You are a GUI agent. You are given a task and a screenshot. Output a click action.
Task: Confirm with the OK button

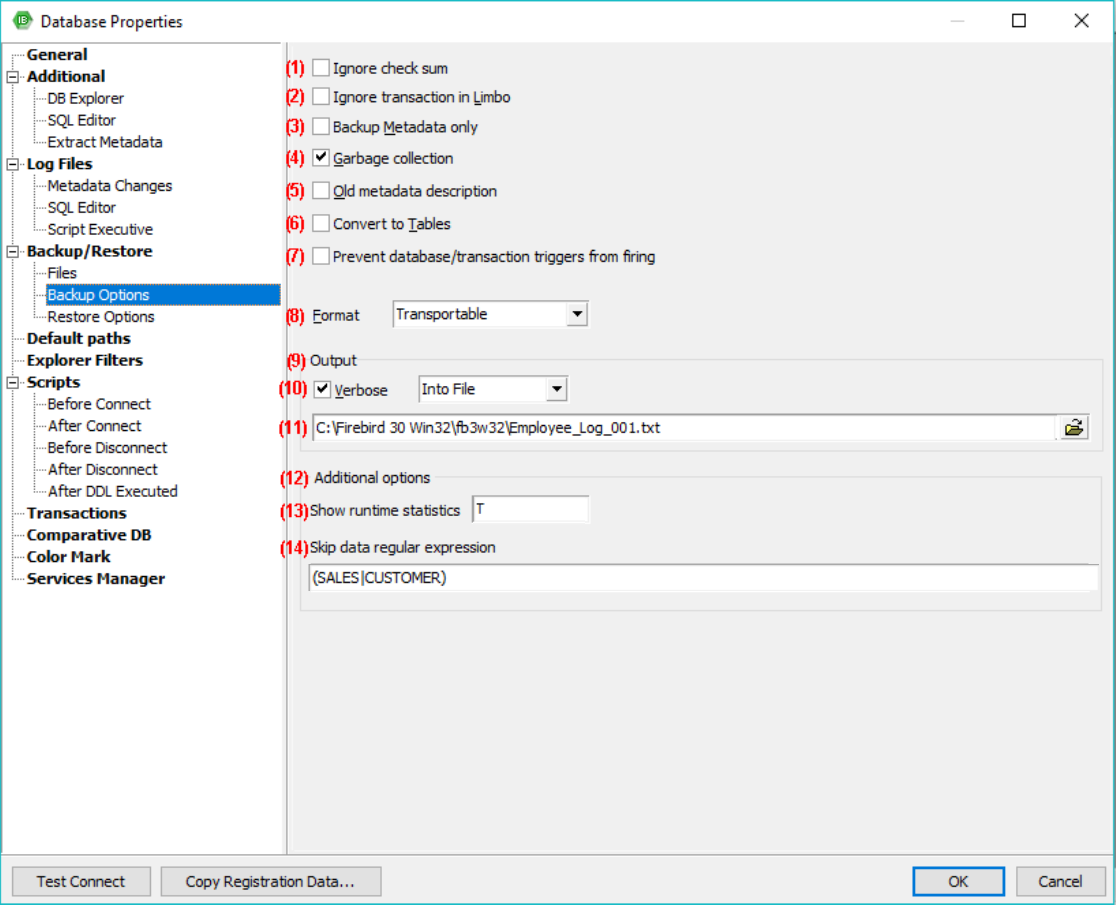958,882
